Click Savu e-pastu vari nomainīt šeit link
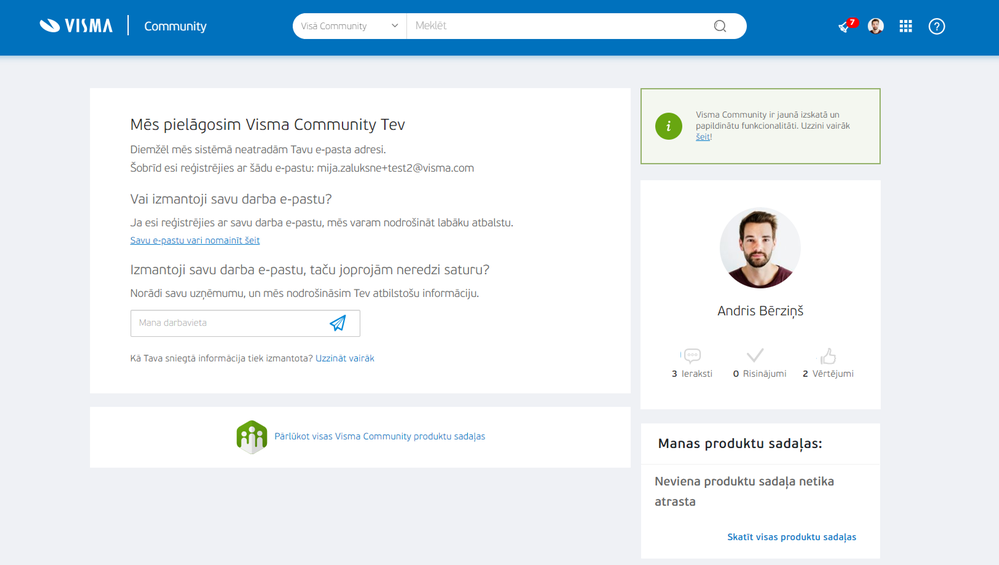 195,240
